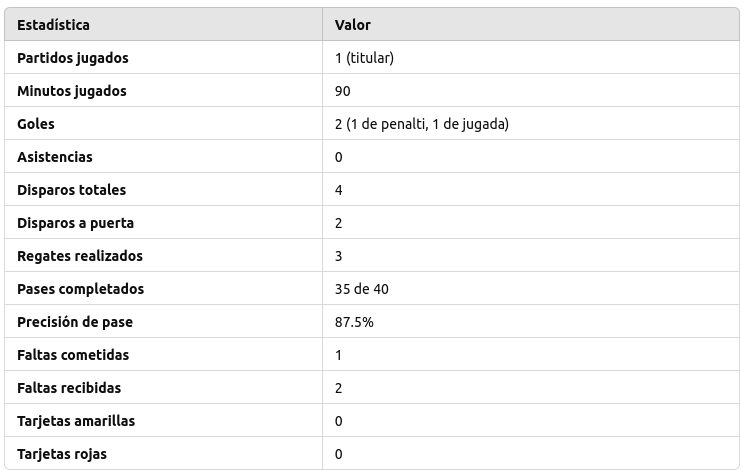Click the Estadística column header
753x476 pixels.
click(53, 25)
